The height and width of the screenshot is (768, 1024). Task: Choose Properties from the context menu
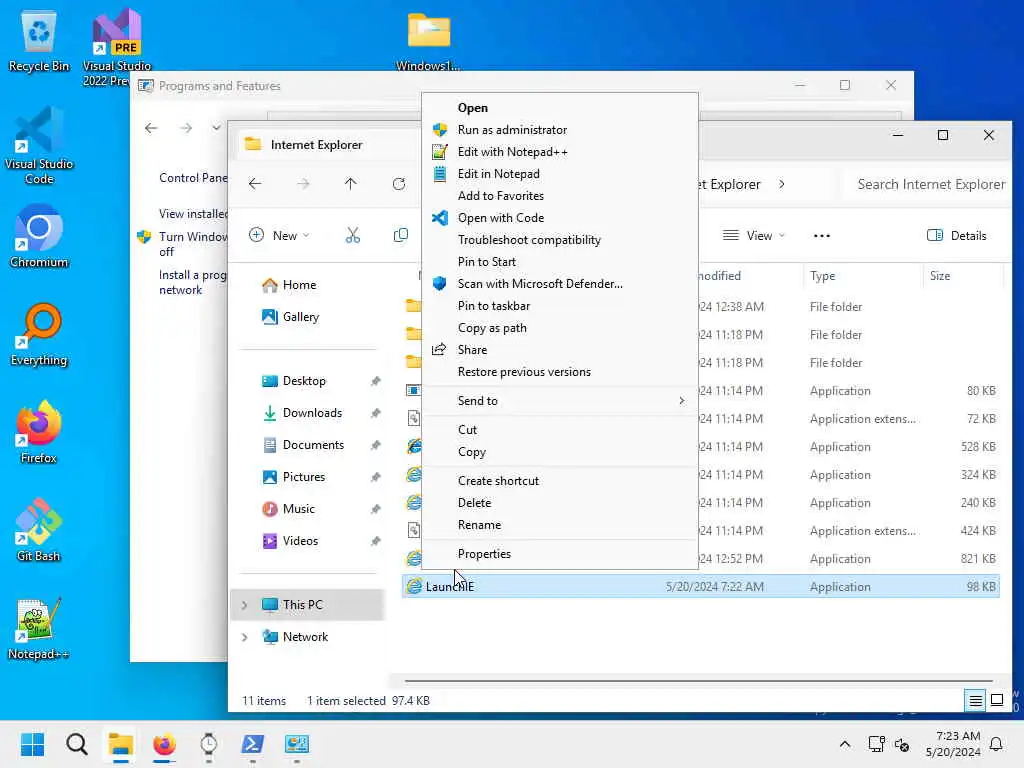(560, 554)
